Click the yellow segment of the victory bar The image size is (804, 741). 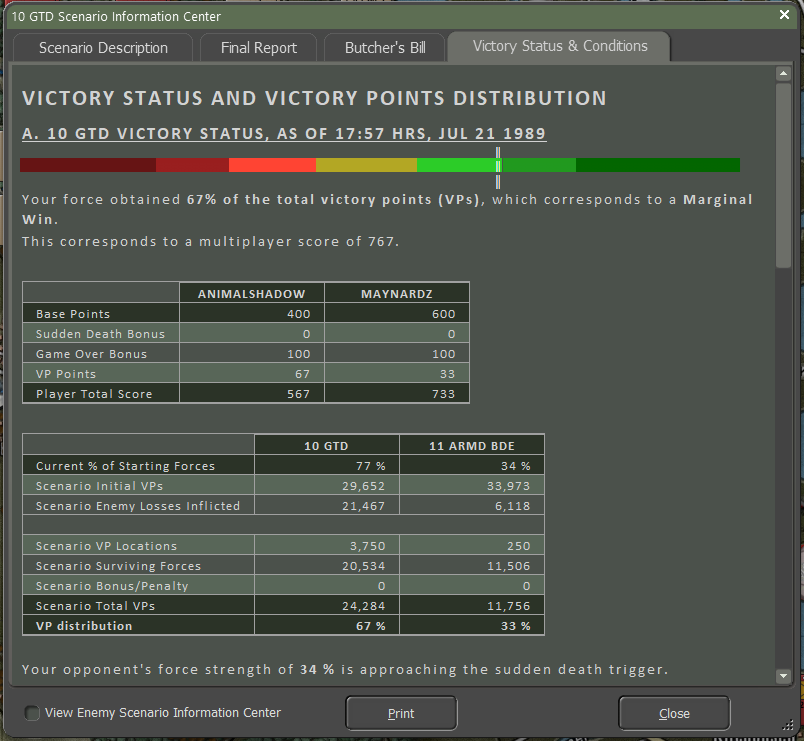click(366, 165)
